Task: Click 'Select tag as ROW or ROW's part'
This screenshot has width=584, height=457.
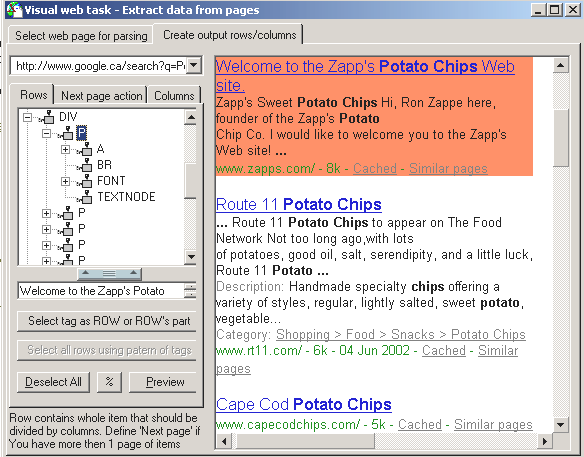Action: click(107, 321)
